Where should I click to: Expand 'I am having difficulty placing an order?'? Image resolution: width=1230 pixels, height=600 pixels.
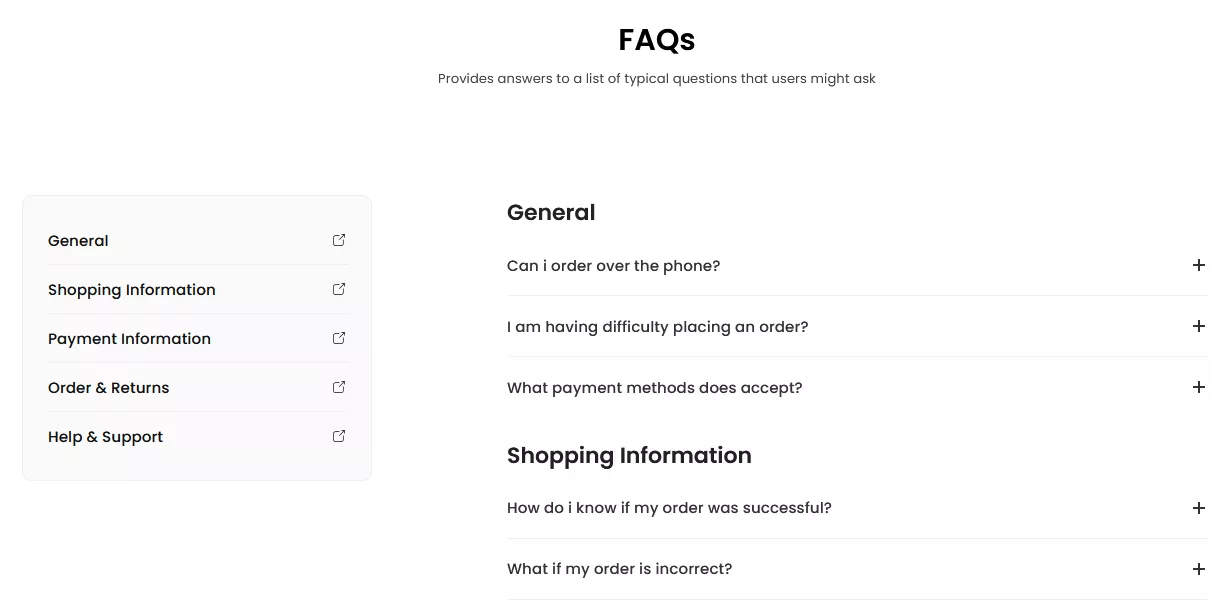tap(657, 326)
